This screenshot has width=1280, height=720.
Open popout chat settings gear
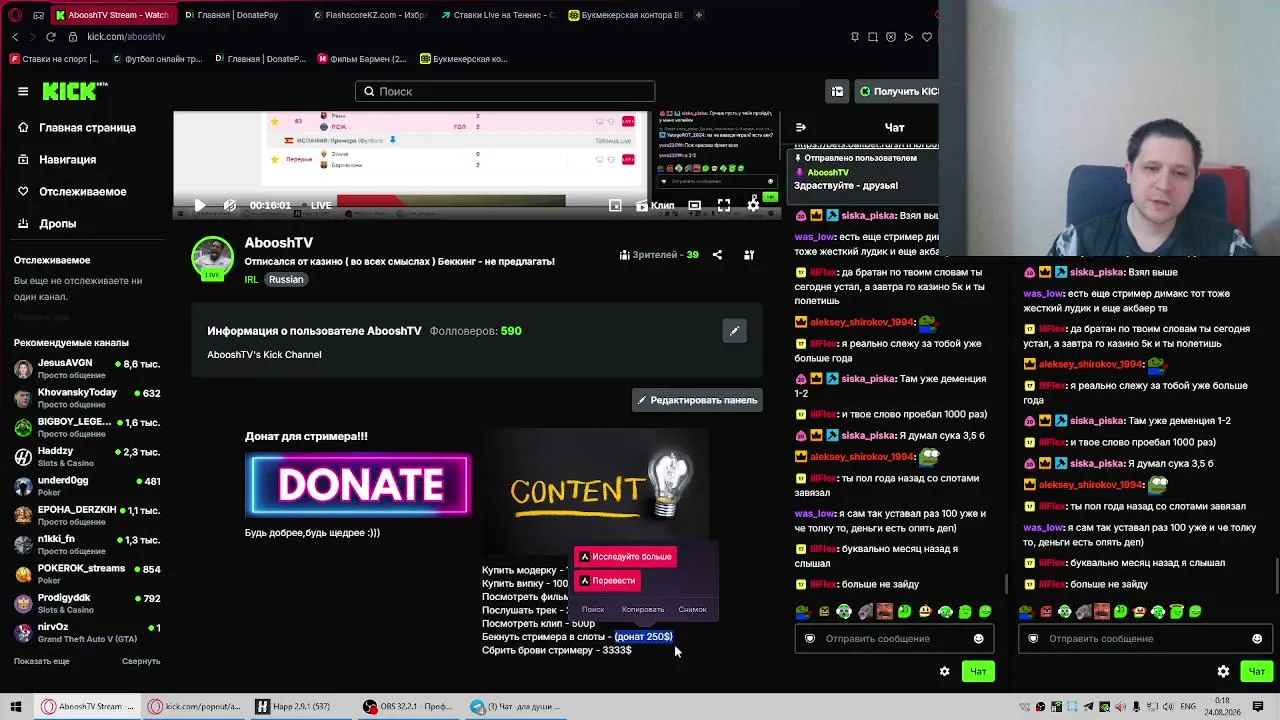pos(1223,672)
